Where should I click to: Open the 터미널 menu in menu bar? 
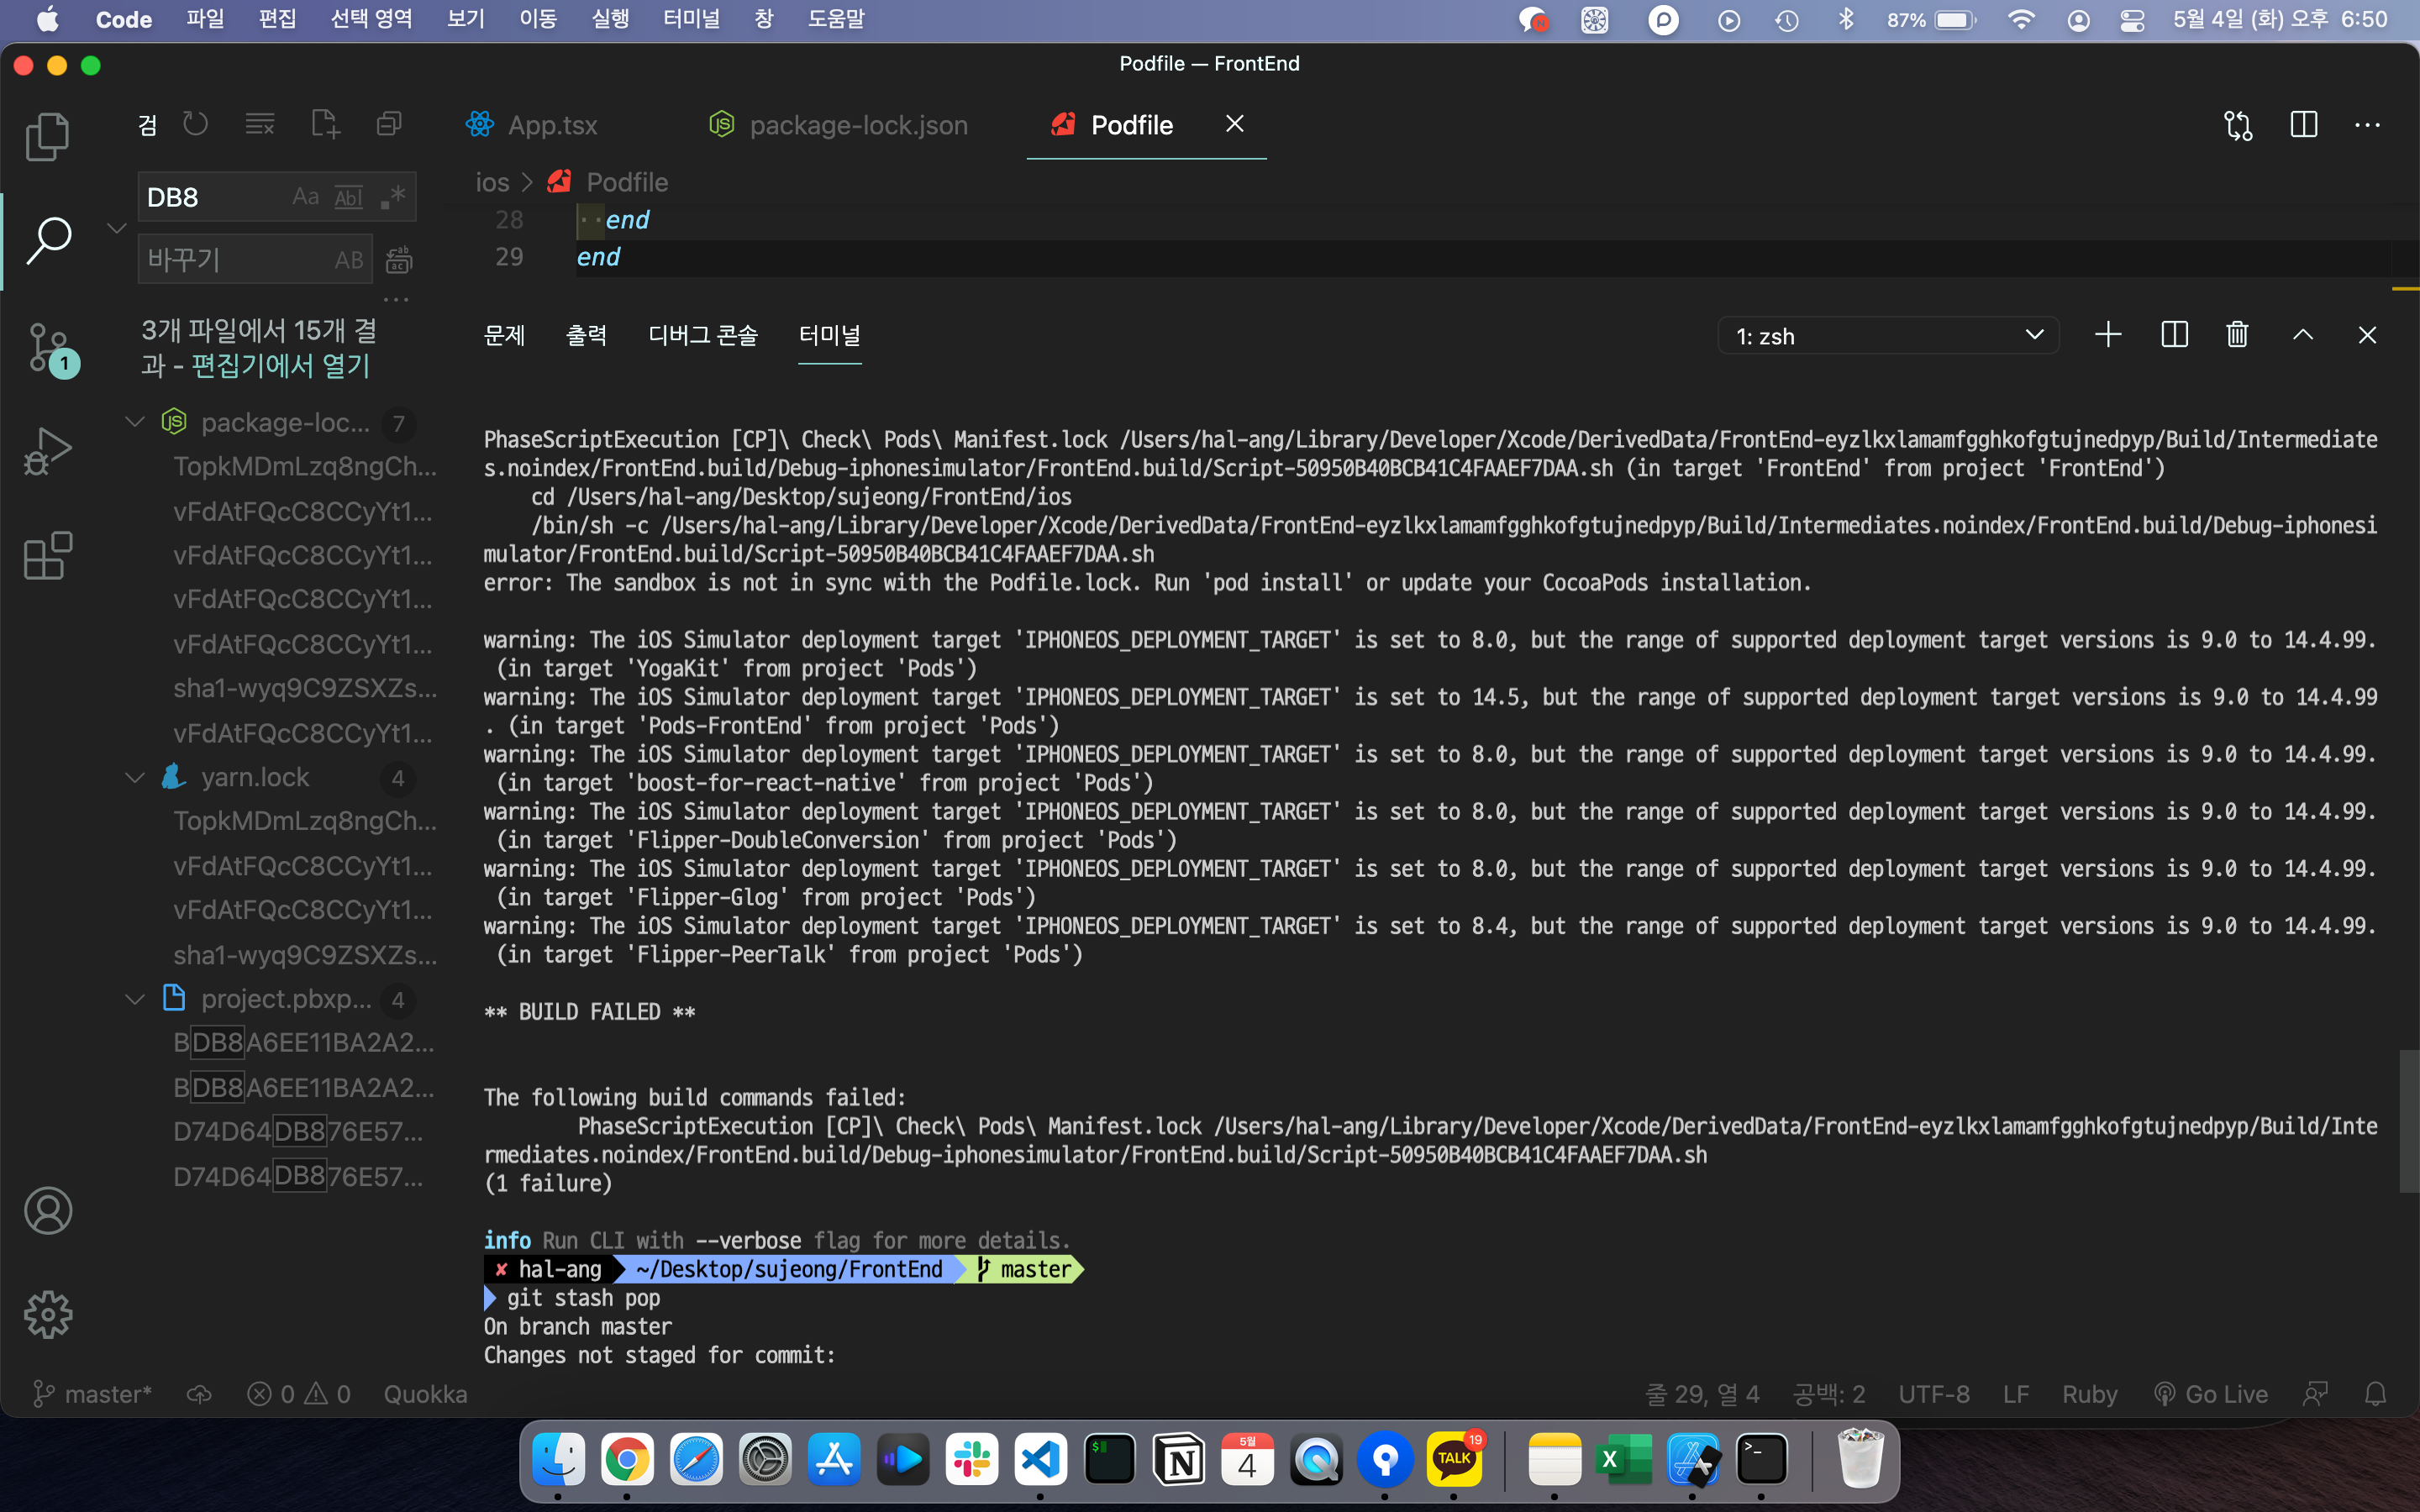pyautogui.click(x=691, y=19)
